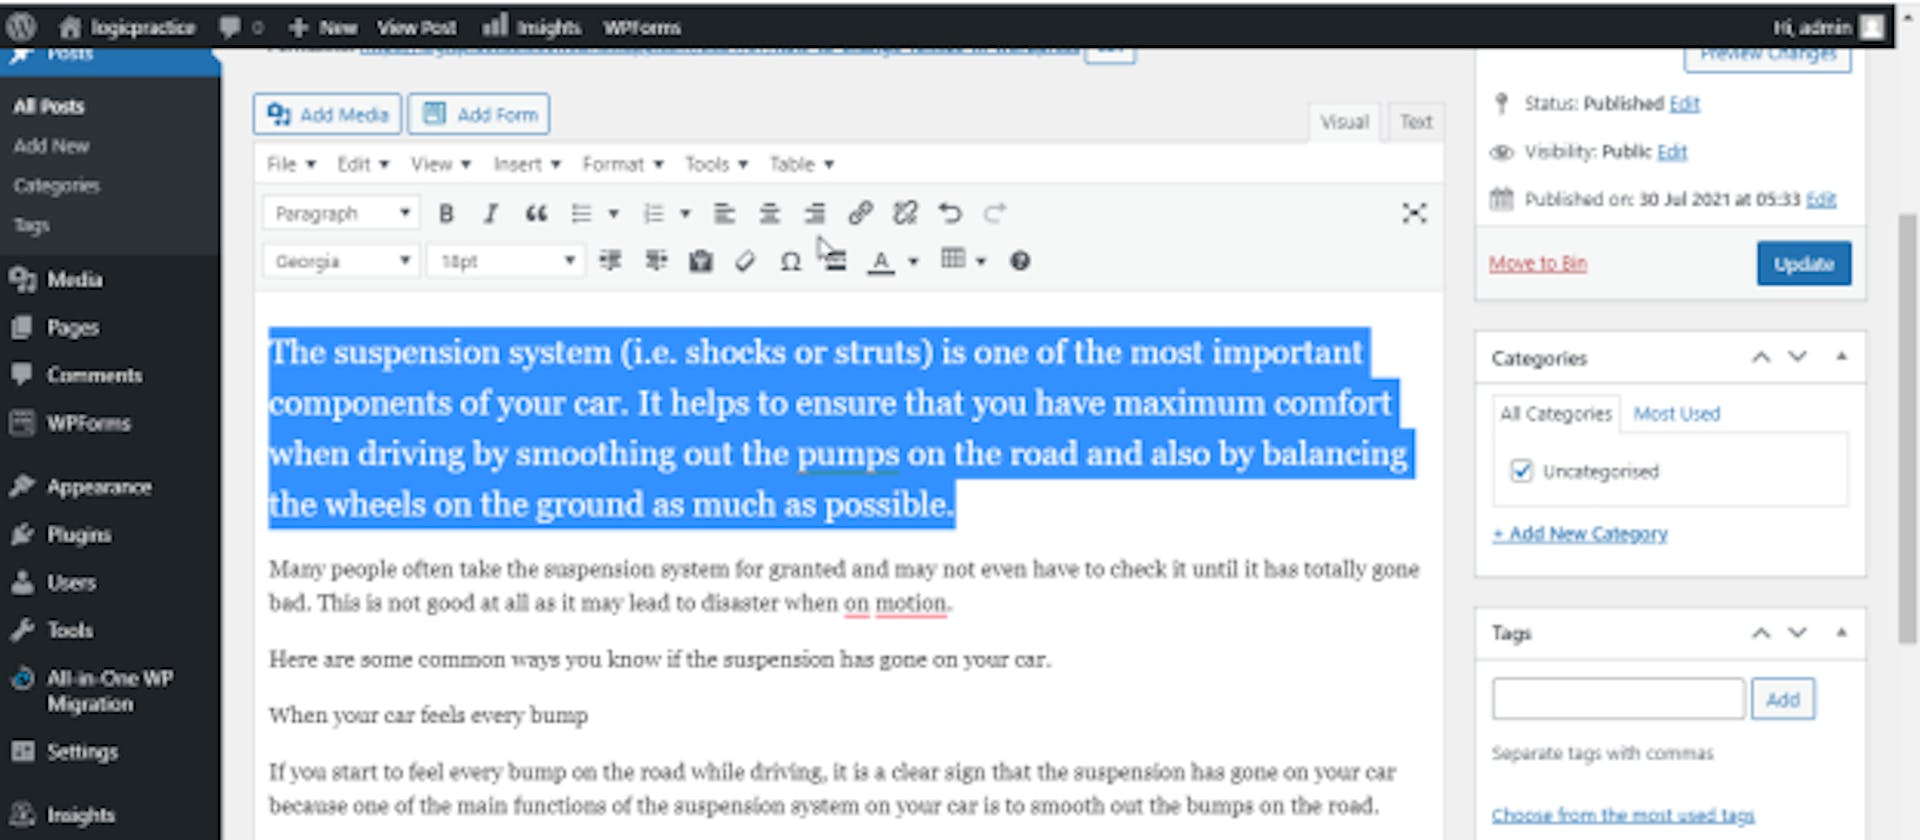Open the 18pt font size dropdown

pyautogui.click(x=505, y=261)
